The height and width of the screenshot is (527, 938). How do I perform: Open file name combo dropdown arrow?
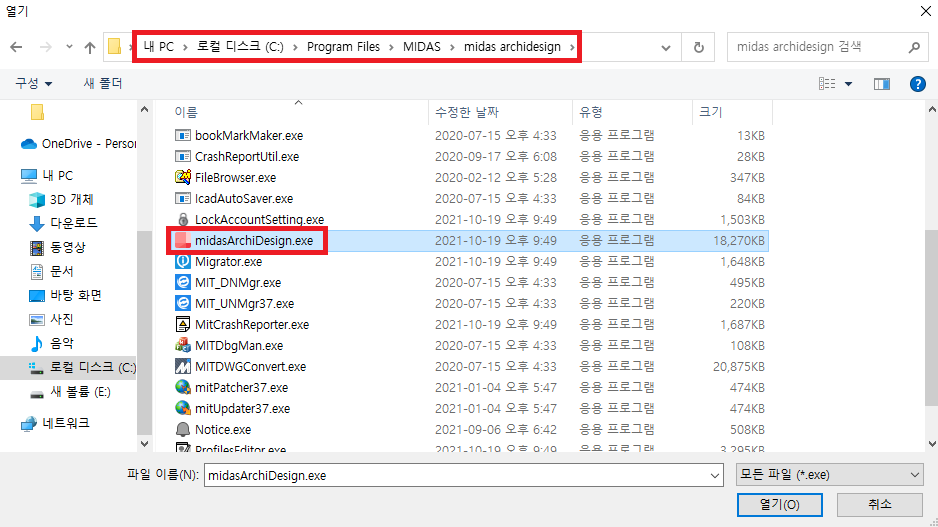click(715, 476)
